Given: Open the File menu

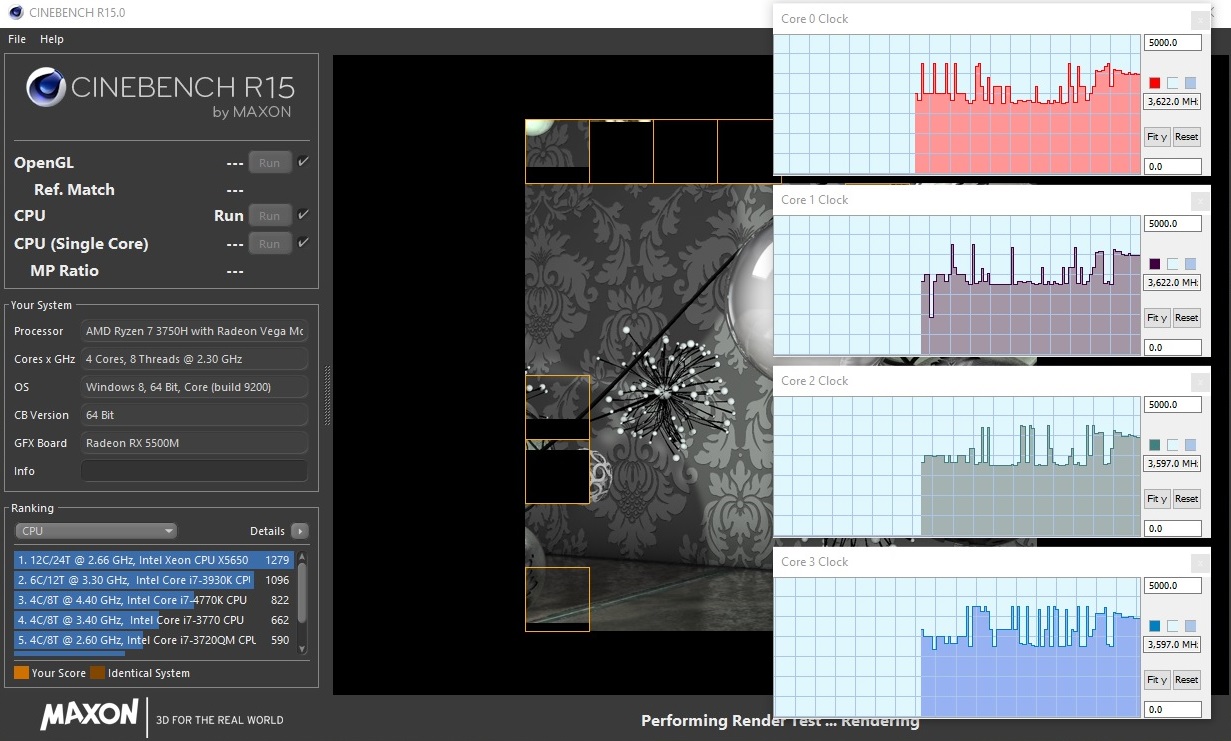Looking at the screenshot, I should tap(17, 39).
